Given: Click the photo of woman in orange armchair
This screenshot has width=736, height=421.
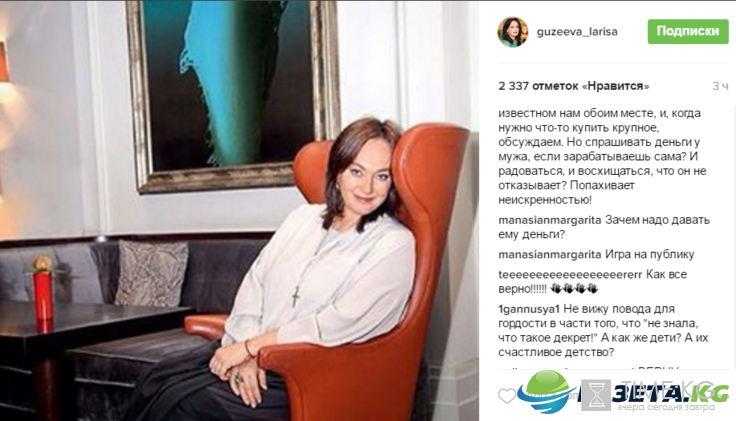Looking at the screenshot, I should click(239, 210).
